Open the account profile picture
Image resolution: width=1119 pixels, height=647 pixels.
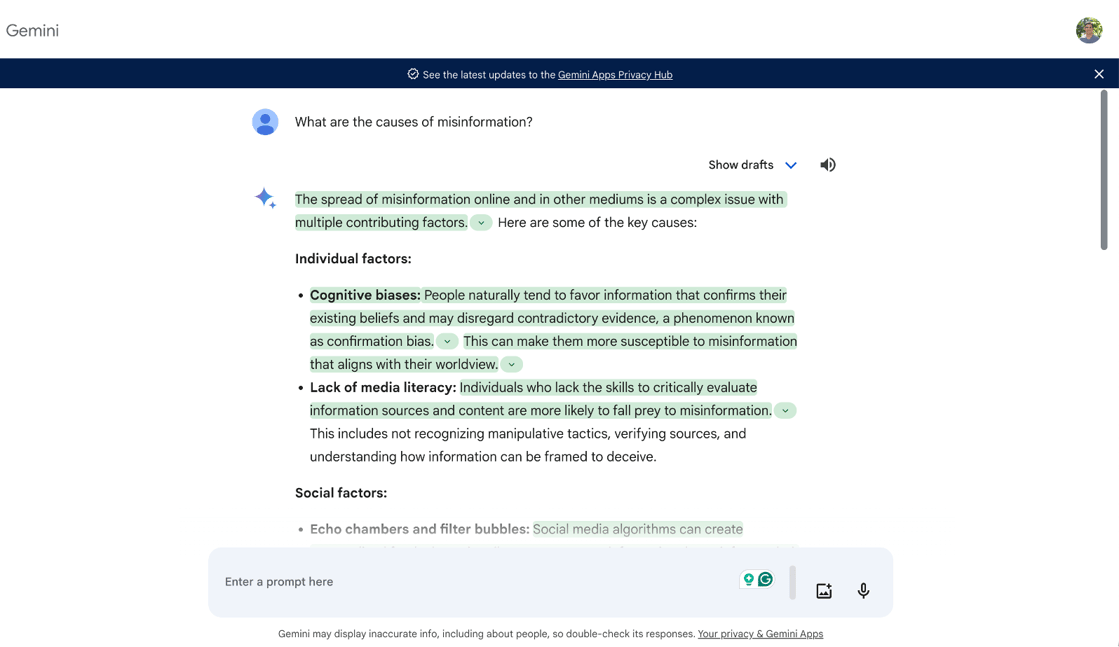[x=1088, y=30]
